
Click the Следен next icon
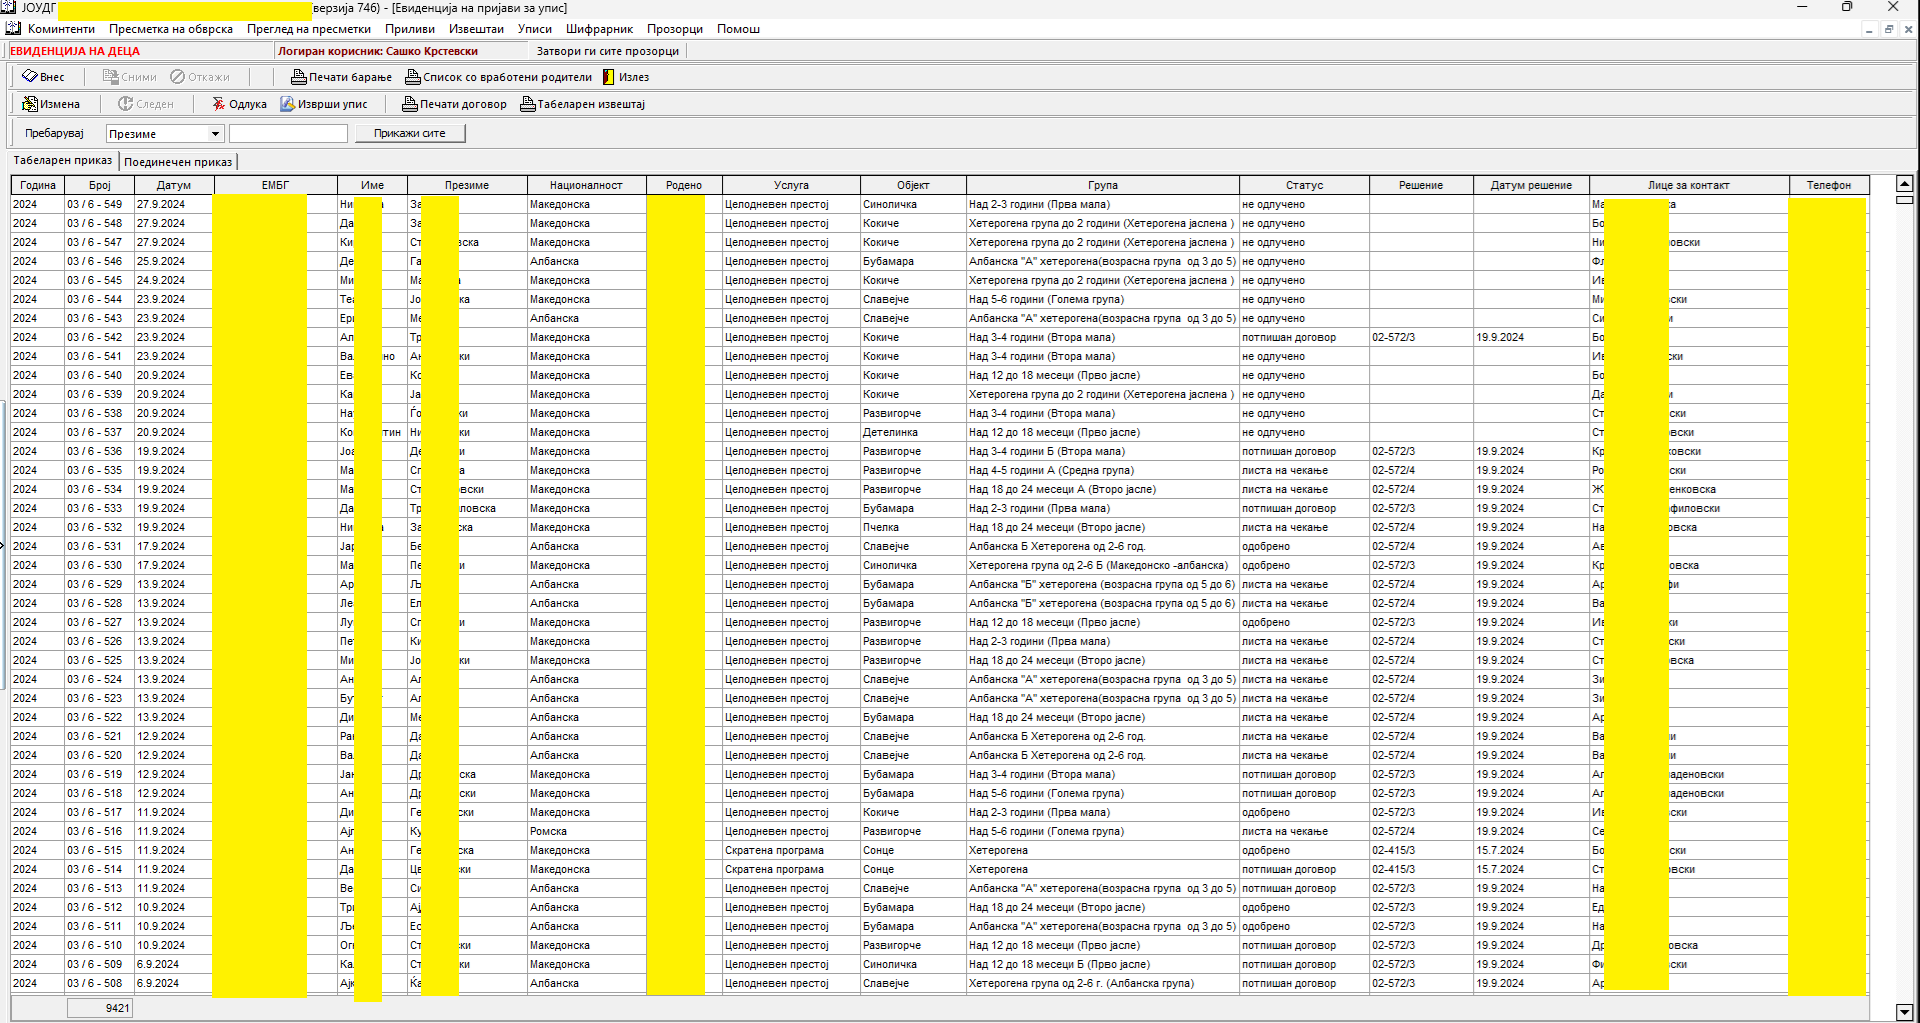[125, 104]
